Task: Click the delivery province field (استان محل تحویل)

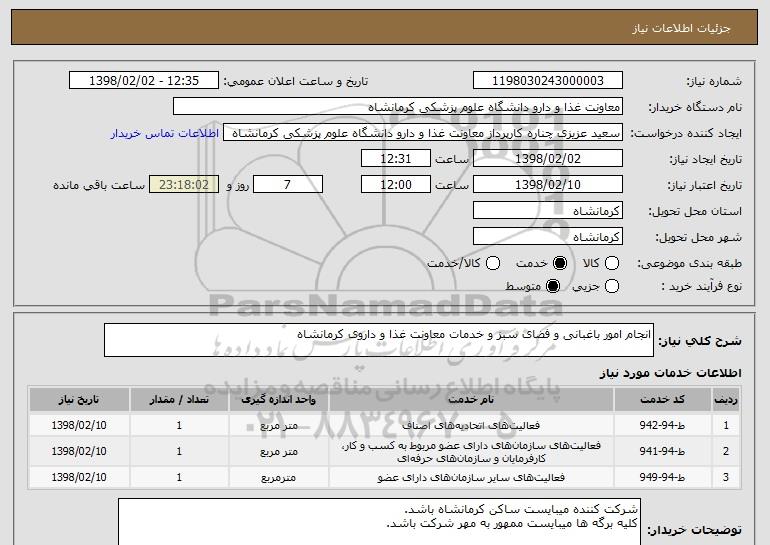Action: point(548,211)
